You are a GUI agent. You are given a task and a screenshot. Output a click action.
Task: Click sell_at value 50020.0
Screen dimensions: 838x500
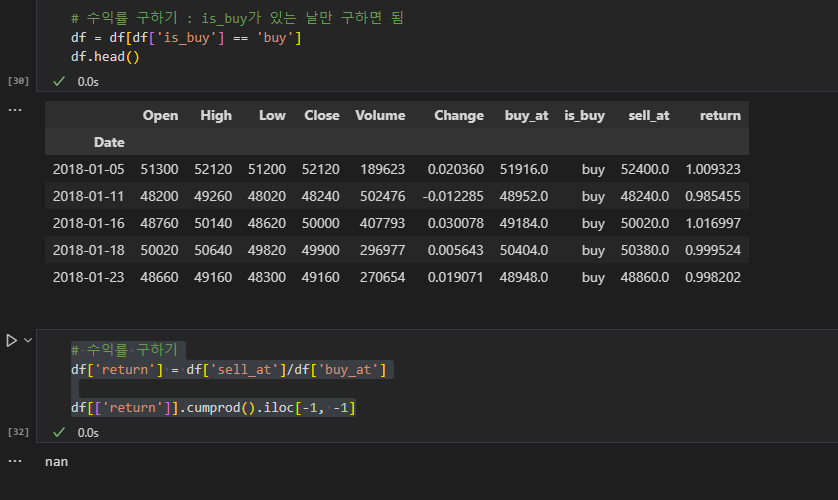[x=645, y=223]
